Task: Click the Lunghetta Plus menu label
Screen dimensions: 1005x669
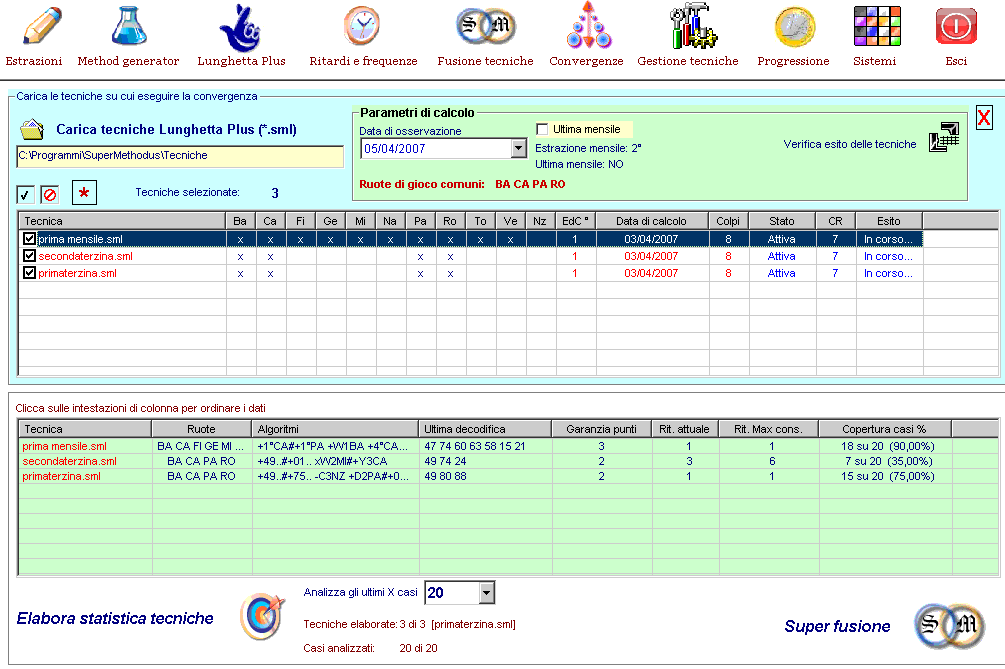Action: click(242, 61)
